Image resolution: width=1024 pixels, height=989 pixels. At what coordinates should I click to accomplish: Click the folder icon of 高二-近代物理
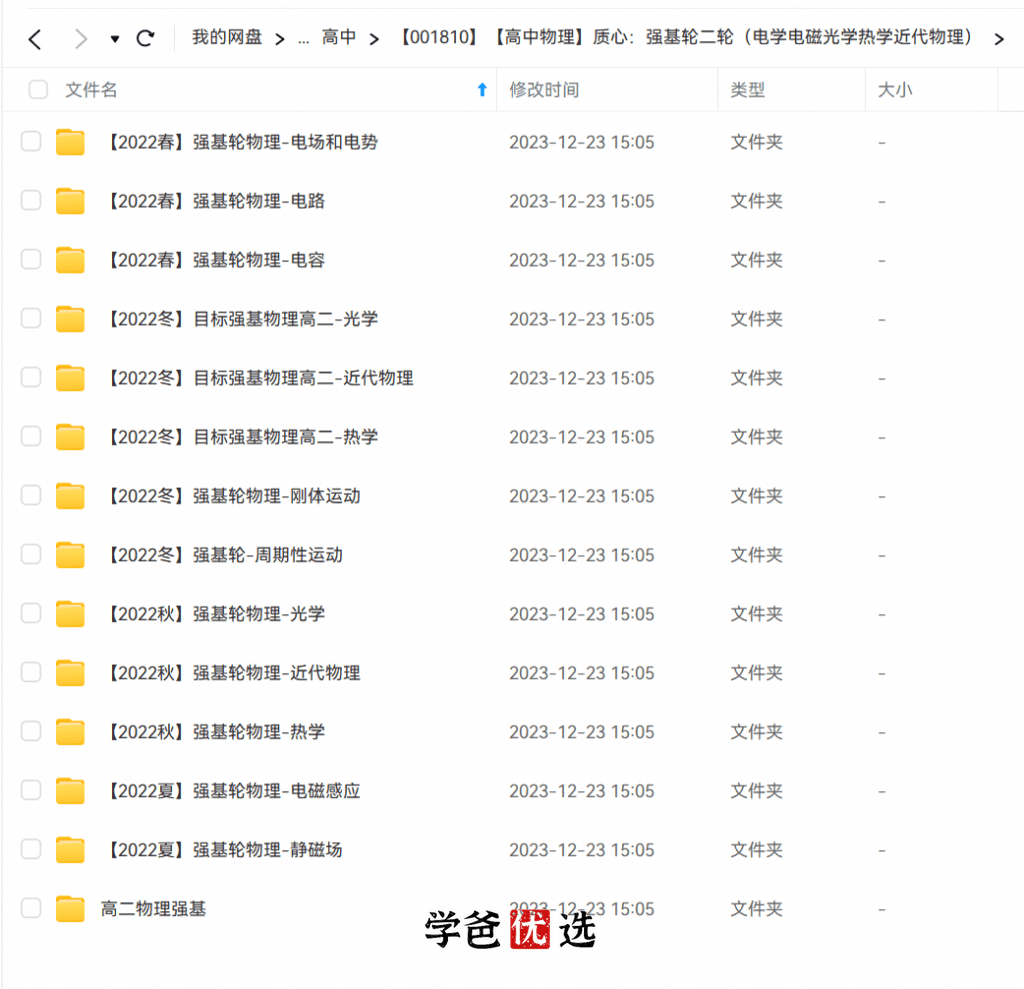(70, 378)
